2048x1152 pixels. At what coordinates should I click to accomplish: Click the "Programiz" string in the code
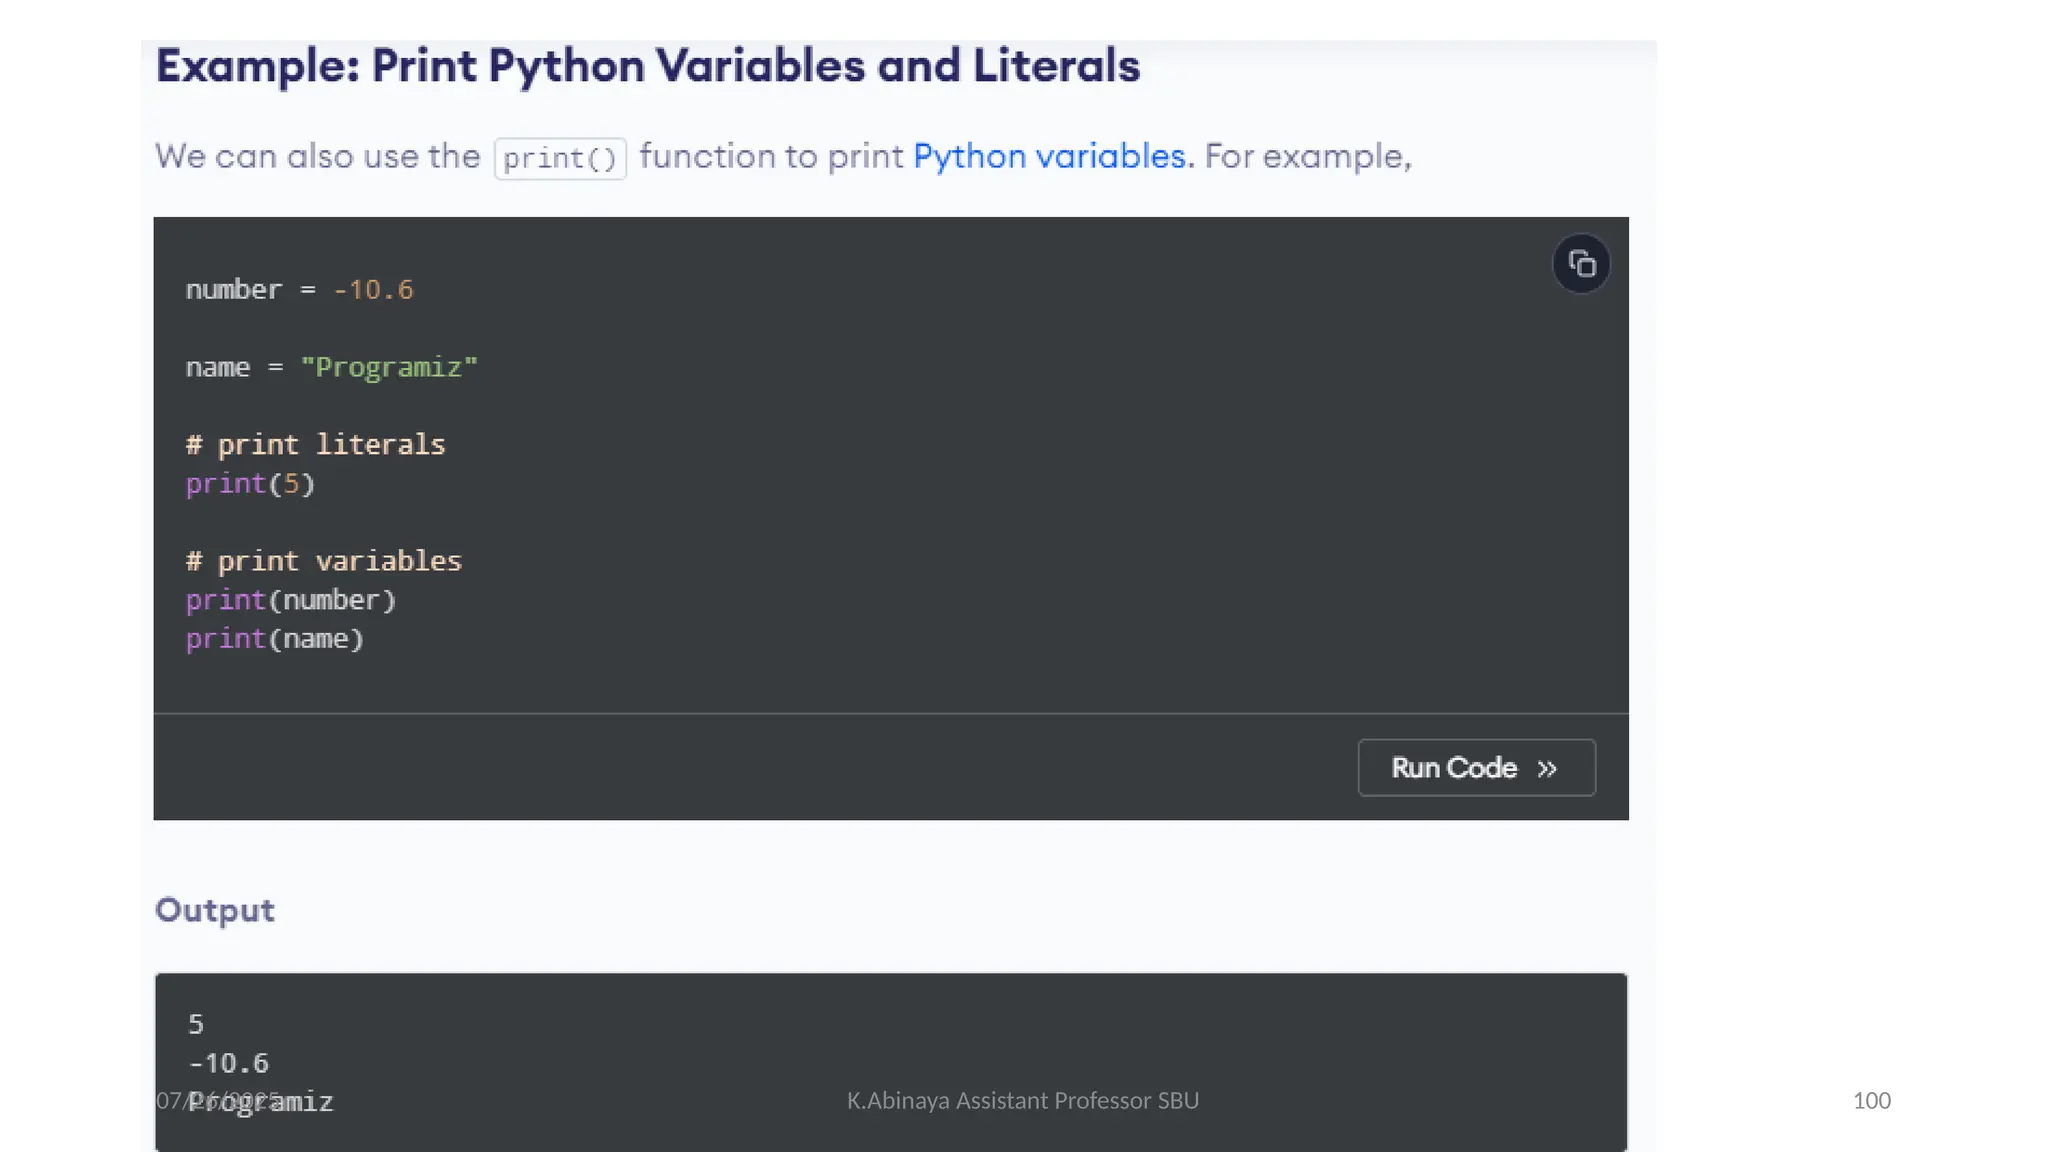[389, 367]
